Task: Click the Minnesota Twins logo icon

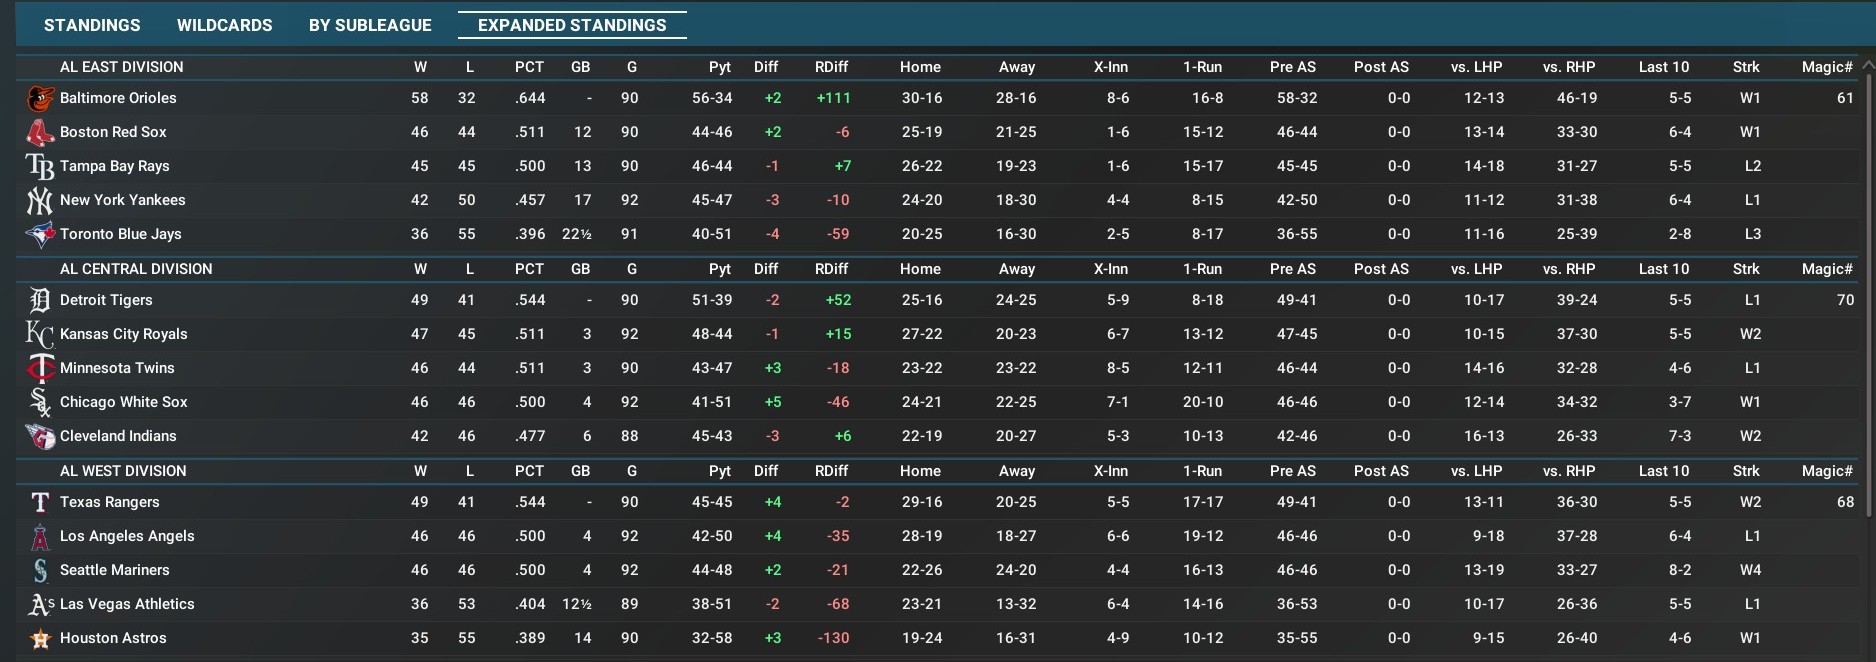Action: tap(40, 368)
